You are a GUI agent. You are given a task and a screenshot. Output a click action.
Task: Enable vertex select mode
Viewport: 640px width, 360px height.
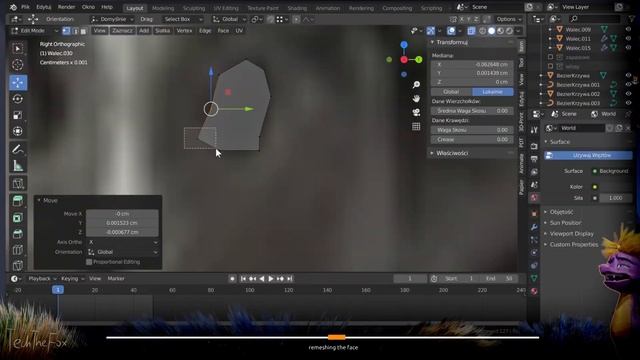pyautogui.click(x=66, y=31)
